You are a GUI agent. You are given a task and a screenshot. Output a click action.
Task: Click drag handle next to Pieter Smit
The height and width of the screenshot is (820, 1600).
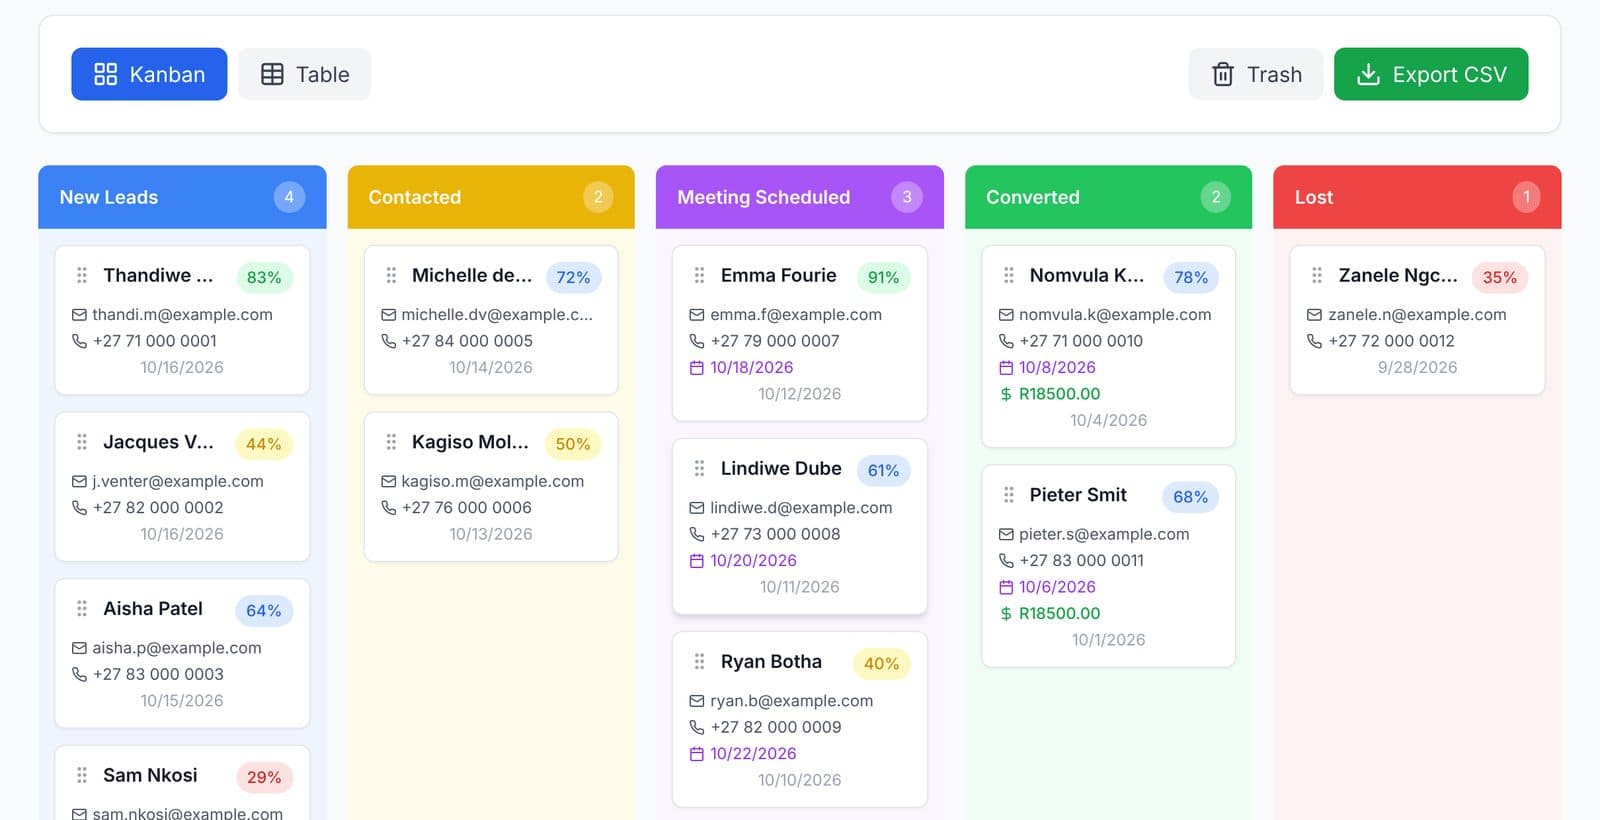1008,495
